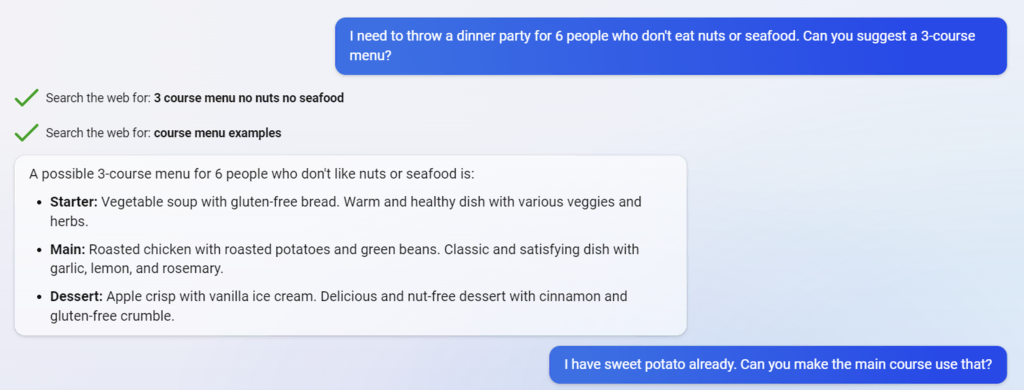Click the bullet point before Main
This screenshot has height=390, width=1024.
(40, 250)
